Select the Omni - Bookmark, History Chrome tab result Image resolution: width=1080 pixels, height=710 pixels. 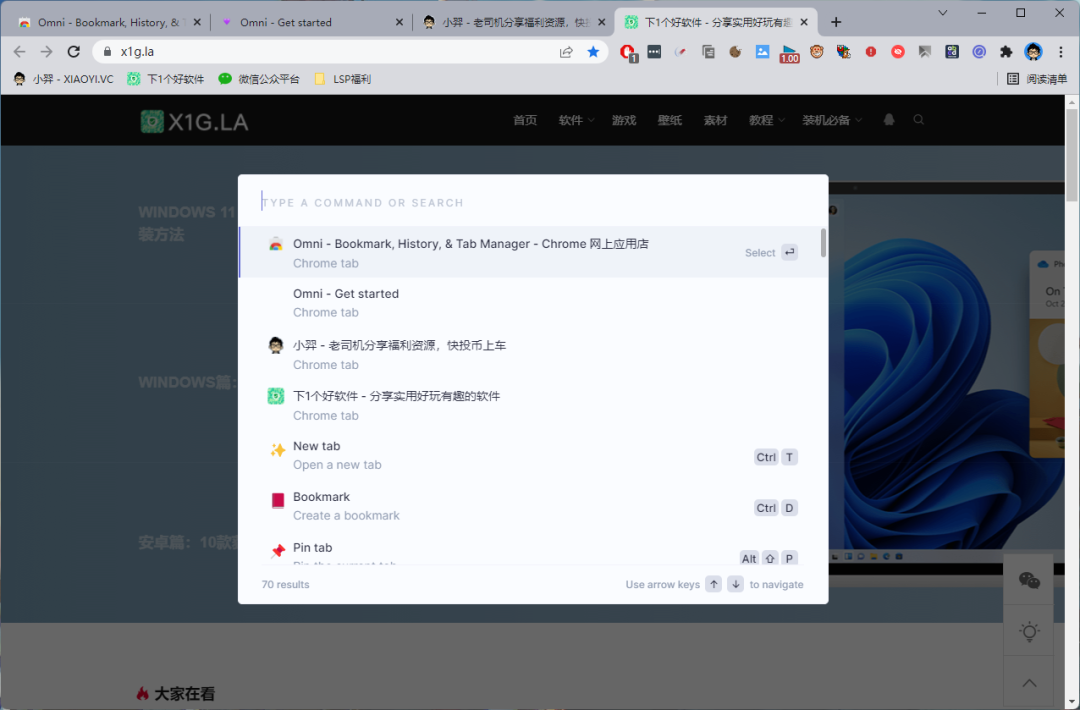tap(530, 253)
